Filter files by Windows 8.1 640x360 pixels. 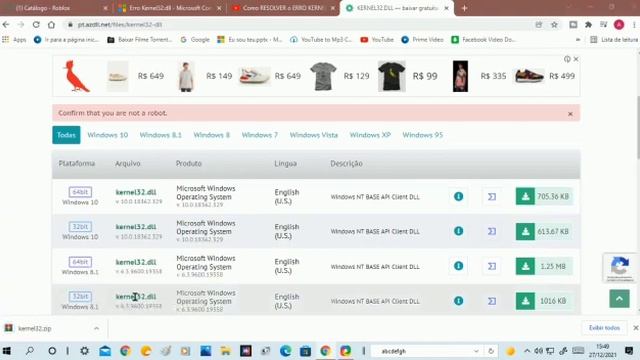pos(160,135)
